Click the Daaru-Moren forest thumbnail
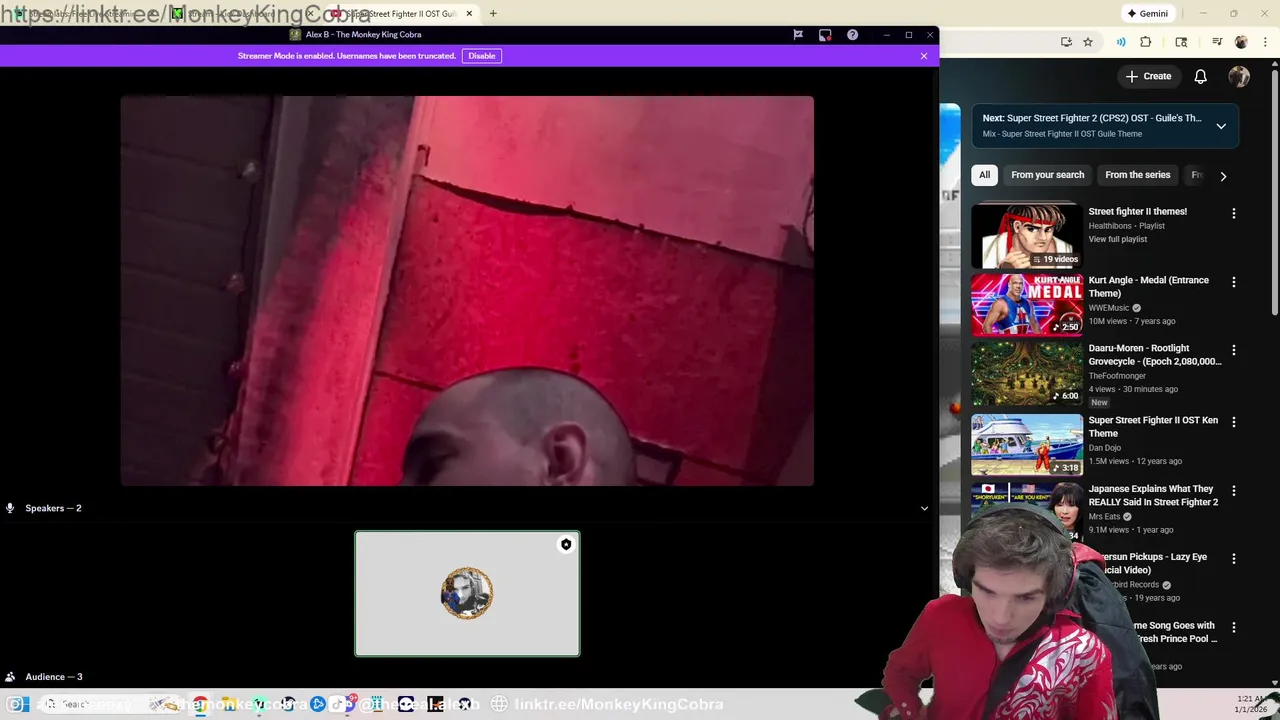The height and width of the screenshot is (720, 1280). pyautogui.click(x=1027, y=374)
